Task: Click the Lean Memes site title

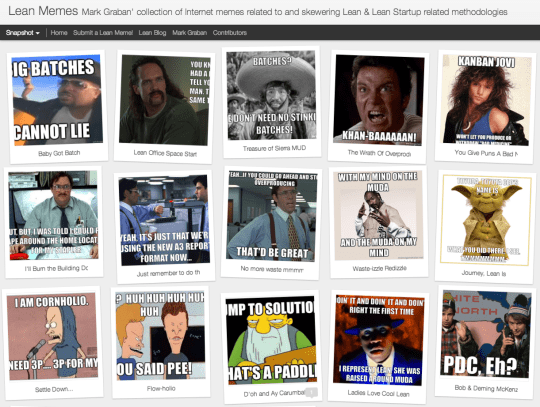Action: (x=43, y=11)
